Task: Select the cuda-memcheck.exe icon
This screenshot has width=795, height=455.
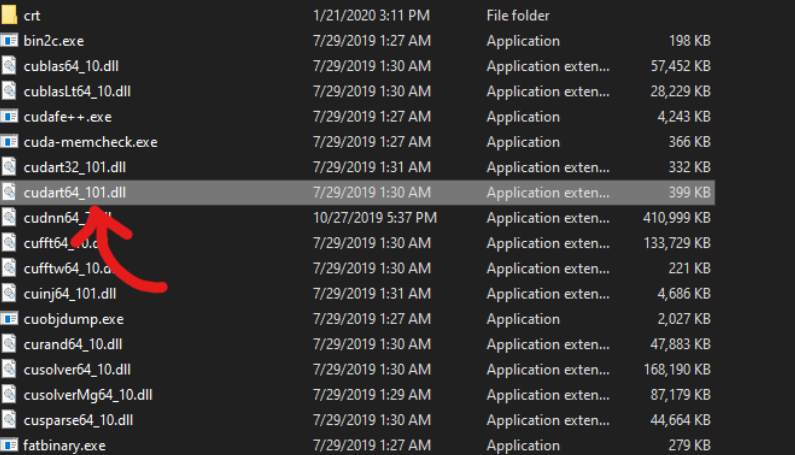Action: (x=9, y=142)
